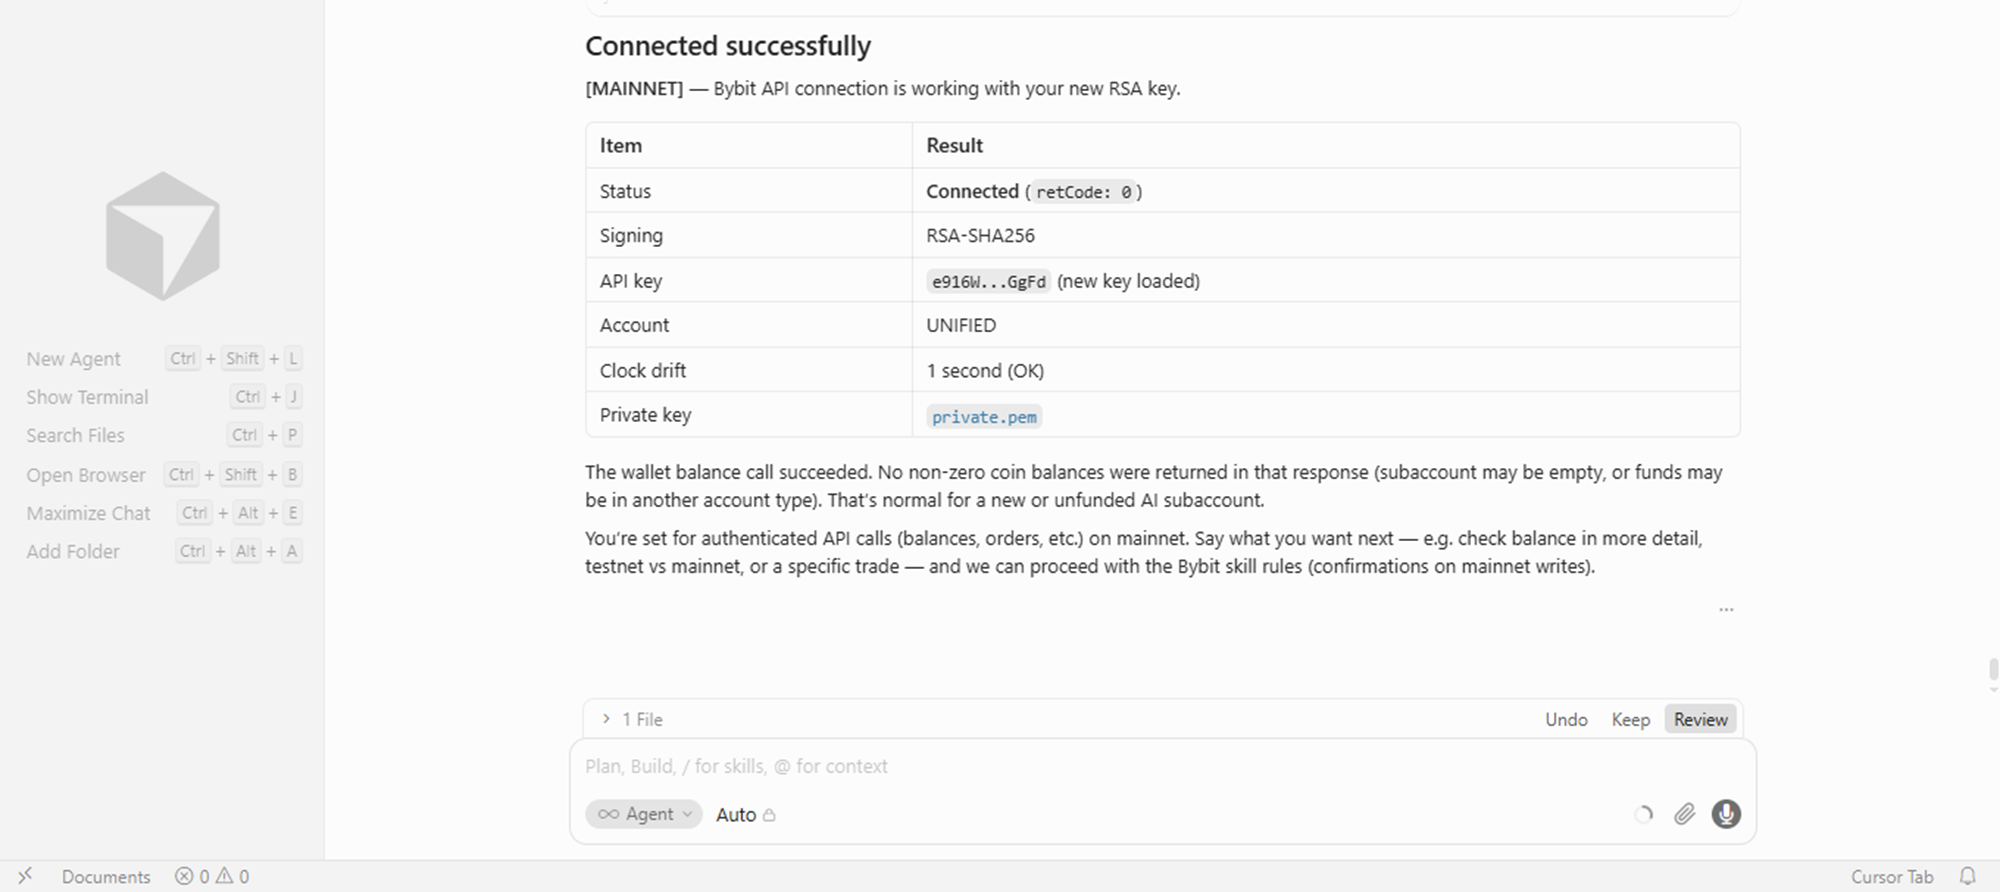Click the [MAINNET] label text
The image size is (2000, 892).
point(634,88)
